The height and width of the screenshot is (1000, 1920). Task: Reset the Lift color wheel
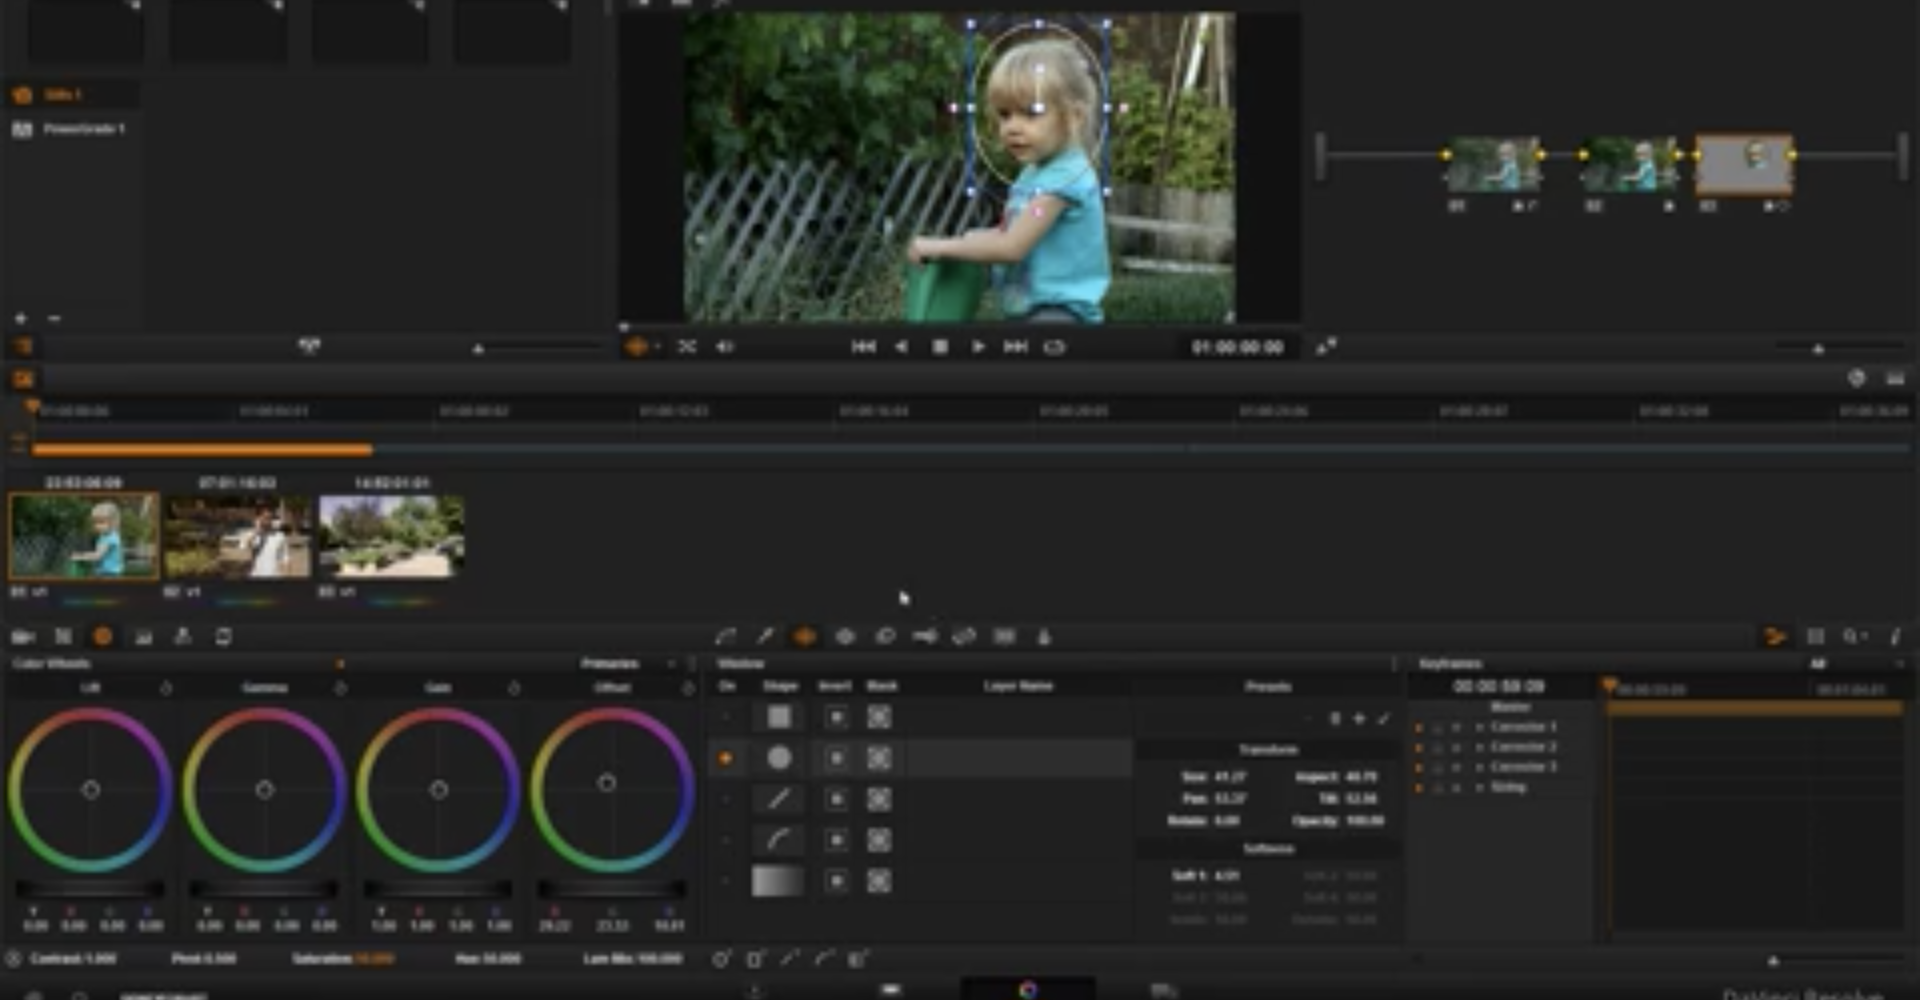(x=166, y=688)
